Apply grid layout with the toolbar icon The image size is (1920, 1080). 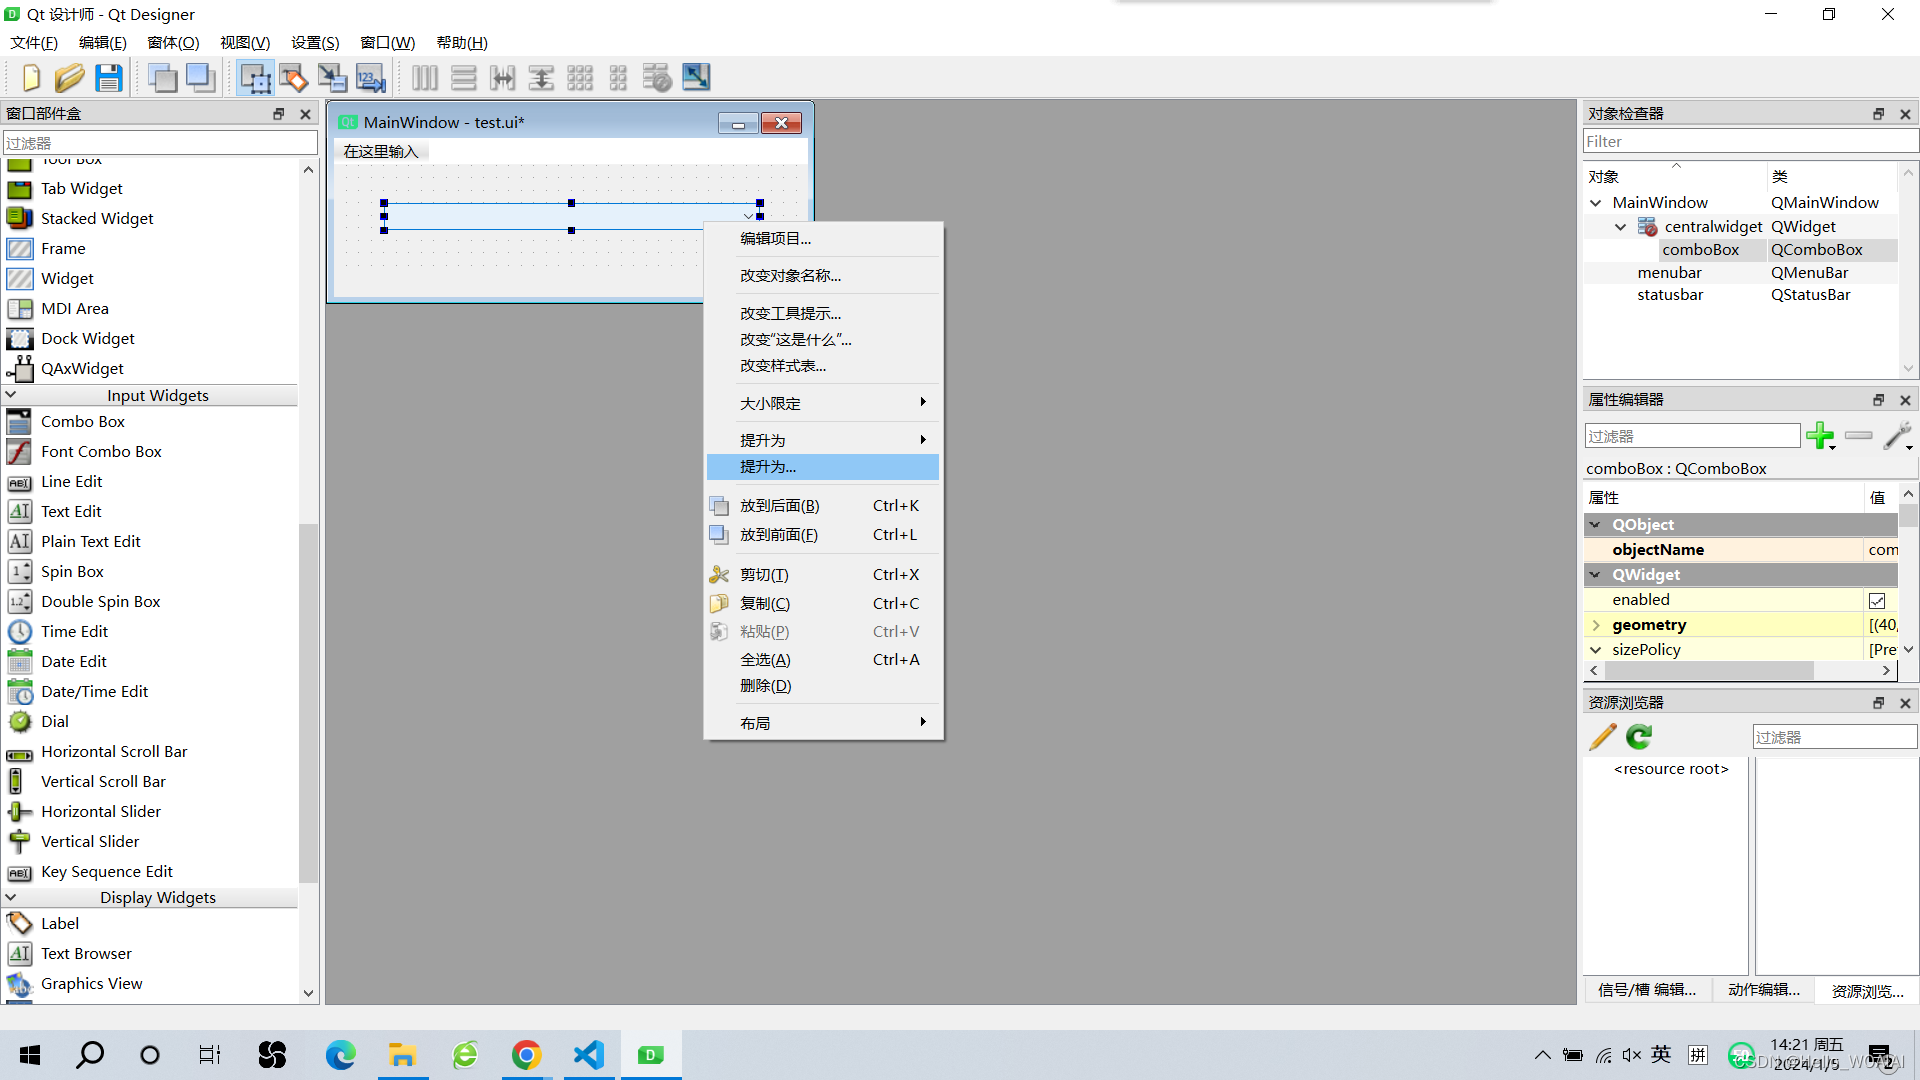point(580,77)
